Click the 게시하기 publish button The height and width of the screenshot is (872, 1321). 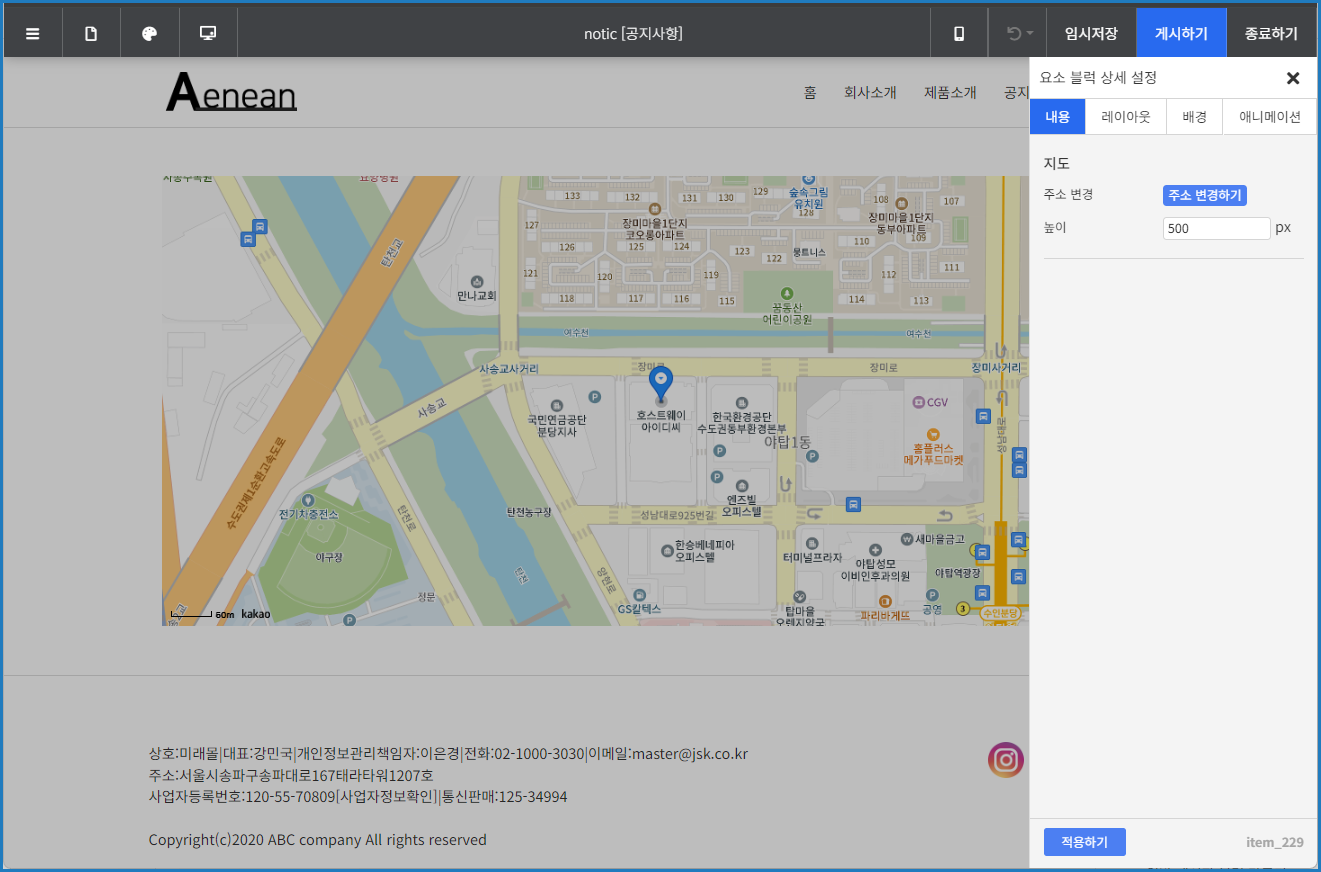click(1181, 33)
